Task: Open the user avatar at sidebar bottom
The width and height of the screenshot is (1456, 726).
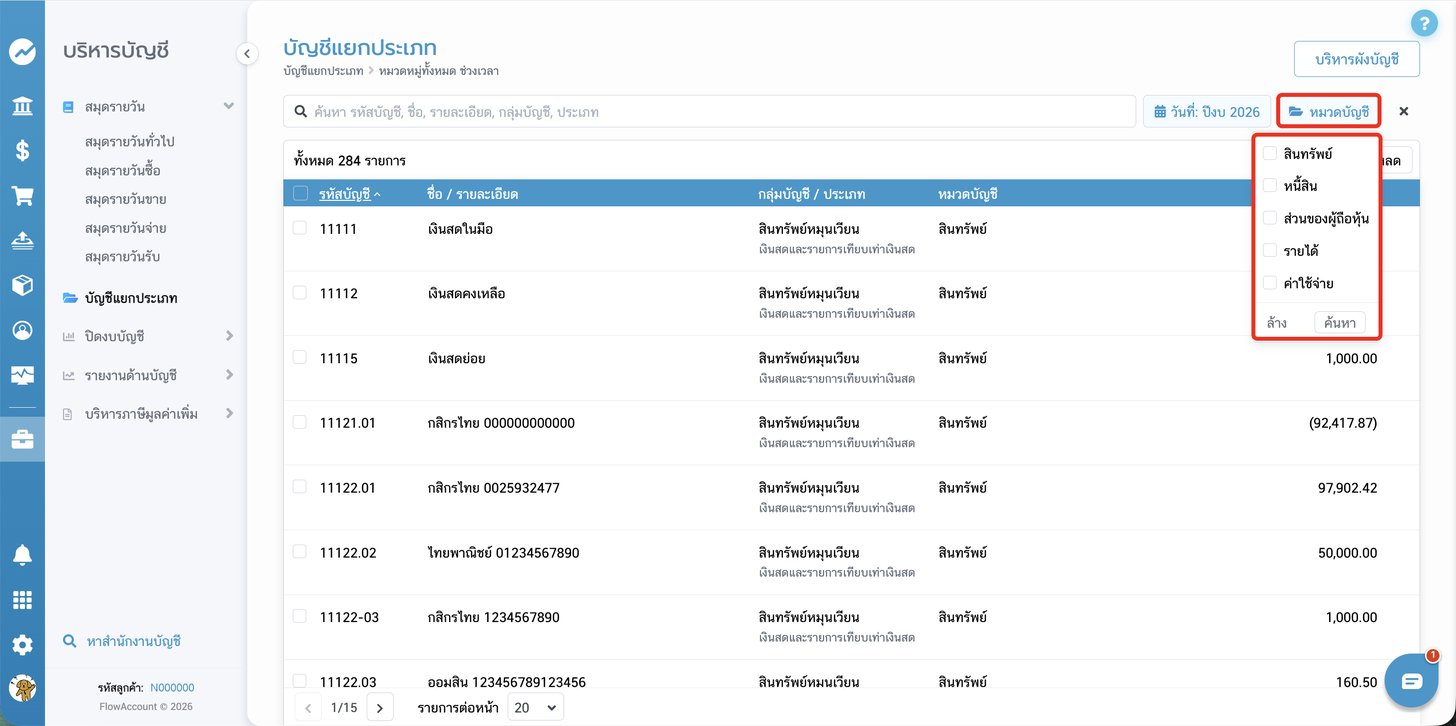Action: 22,688
